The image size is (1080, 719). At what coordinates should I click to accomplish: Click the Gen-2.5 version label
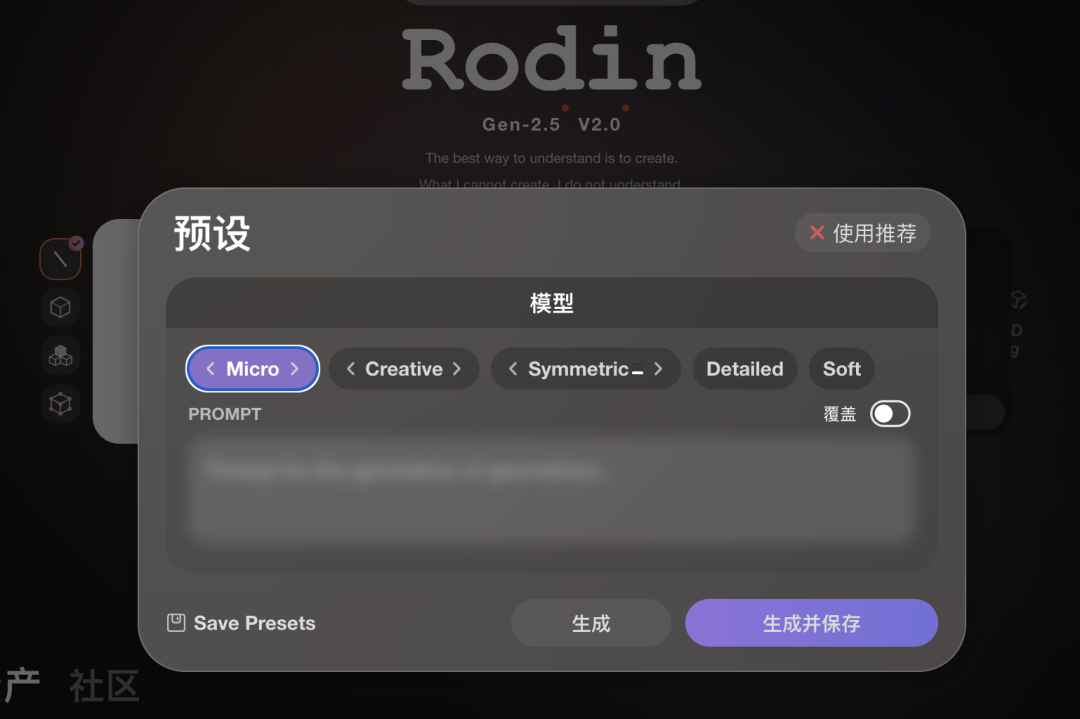(521, 125)
